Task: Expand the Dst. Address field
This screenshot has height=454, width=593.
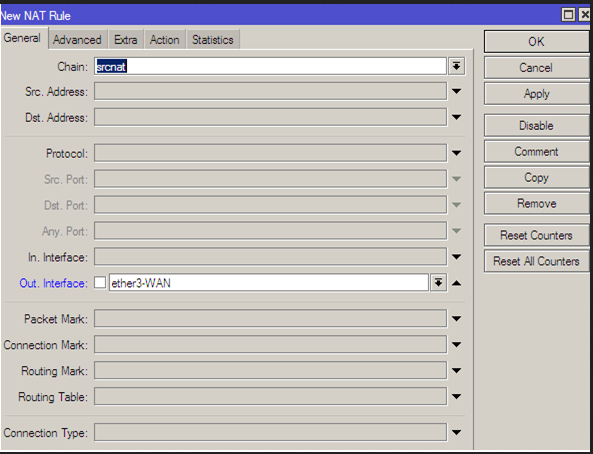Action: click(x=456, y=117)
